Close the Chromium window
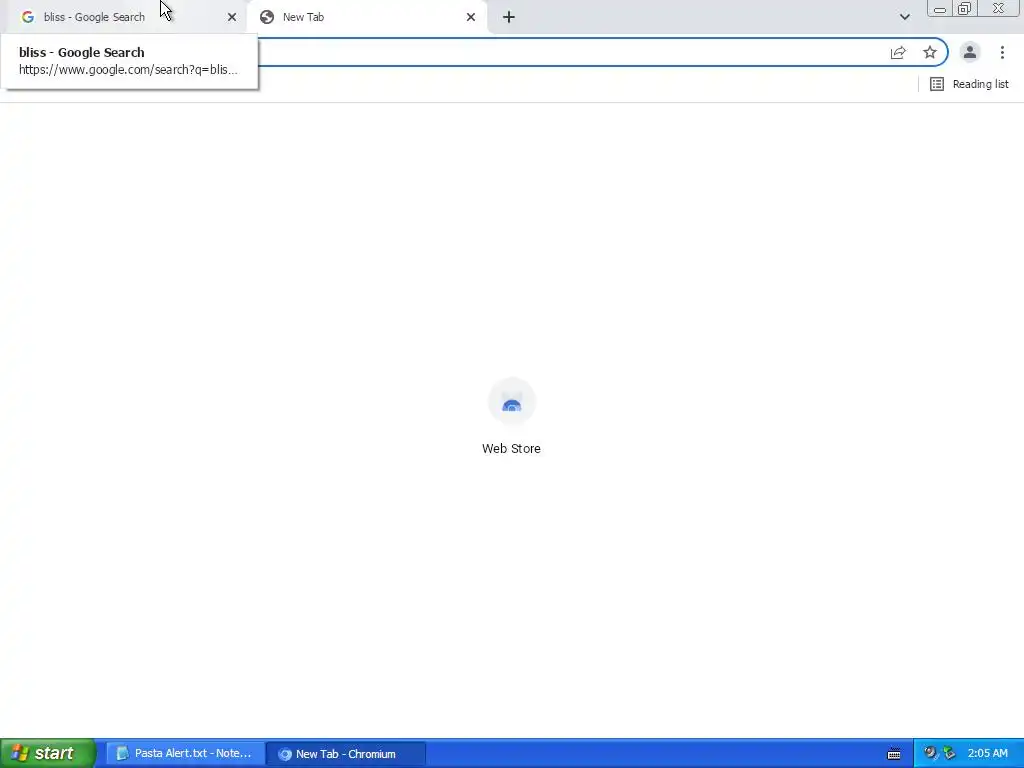1024x768 pixels. coord(999,8)
